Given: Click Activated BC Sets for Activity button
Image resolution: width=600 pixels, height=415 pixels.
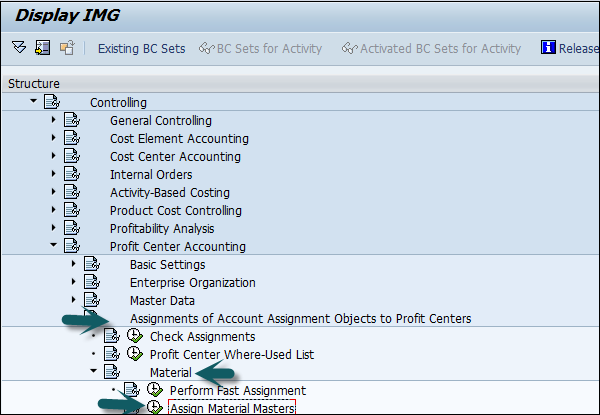Looking at the screenshot, I should [431, 48].
